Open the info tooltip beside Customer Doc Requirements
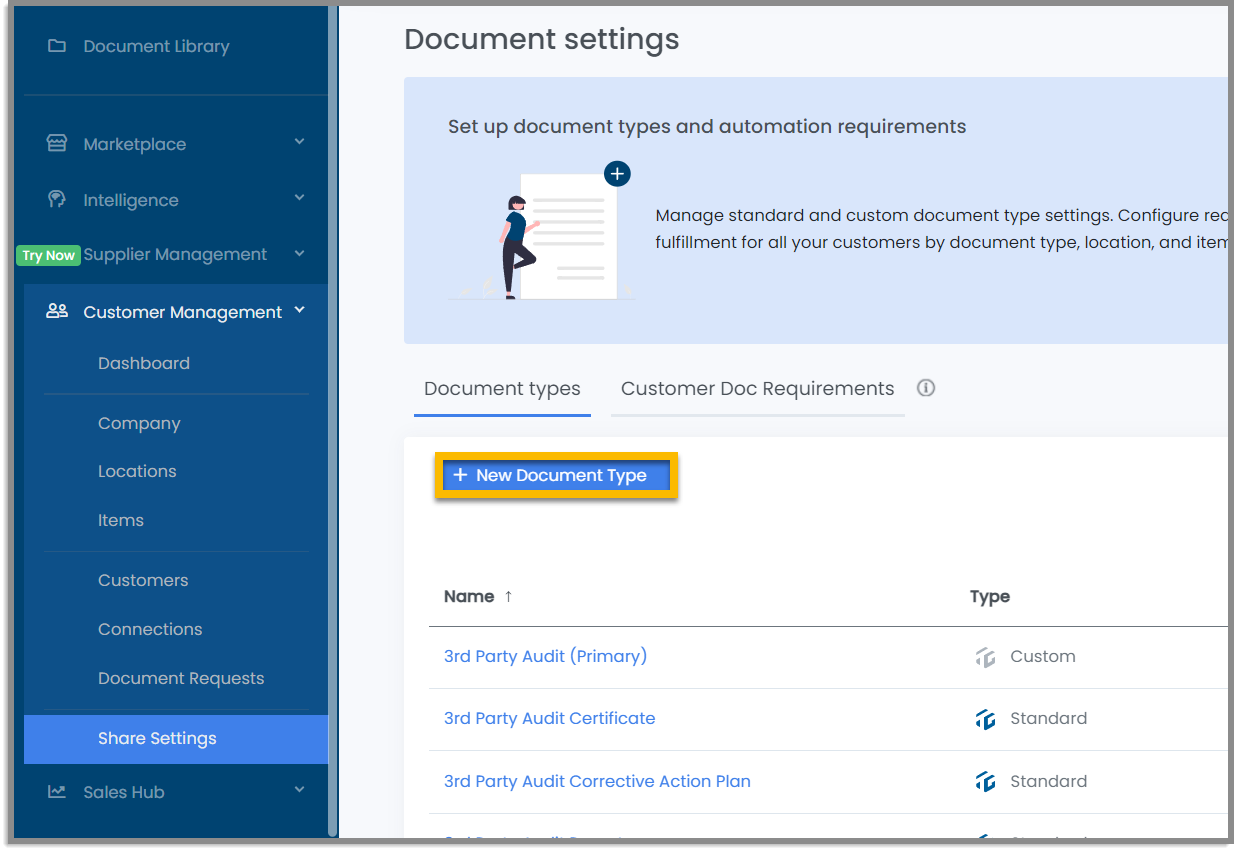Viewport: 1234px width, 852px height. click(925, 388)
